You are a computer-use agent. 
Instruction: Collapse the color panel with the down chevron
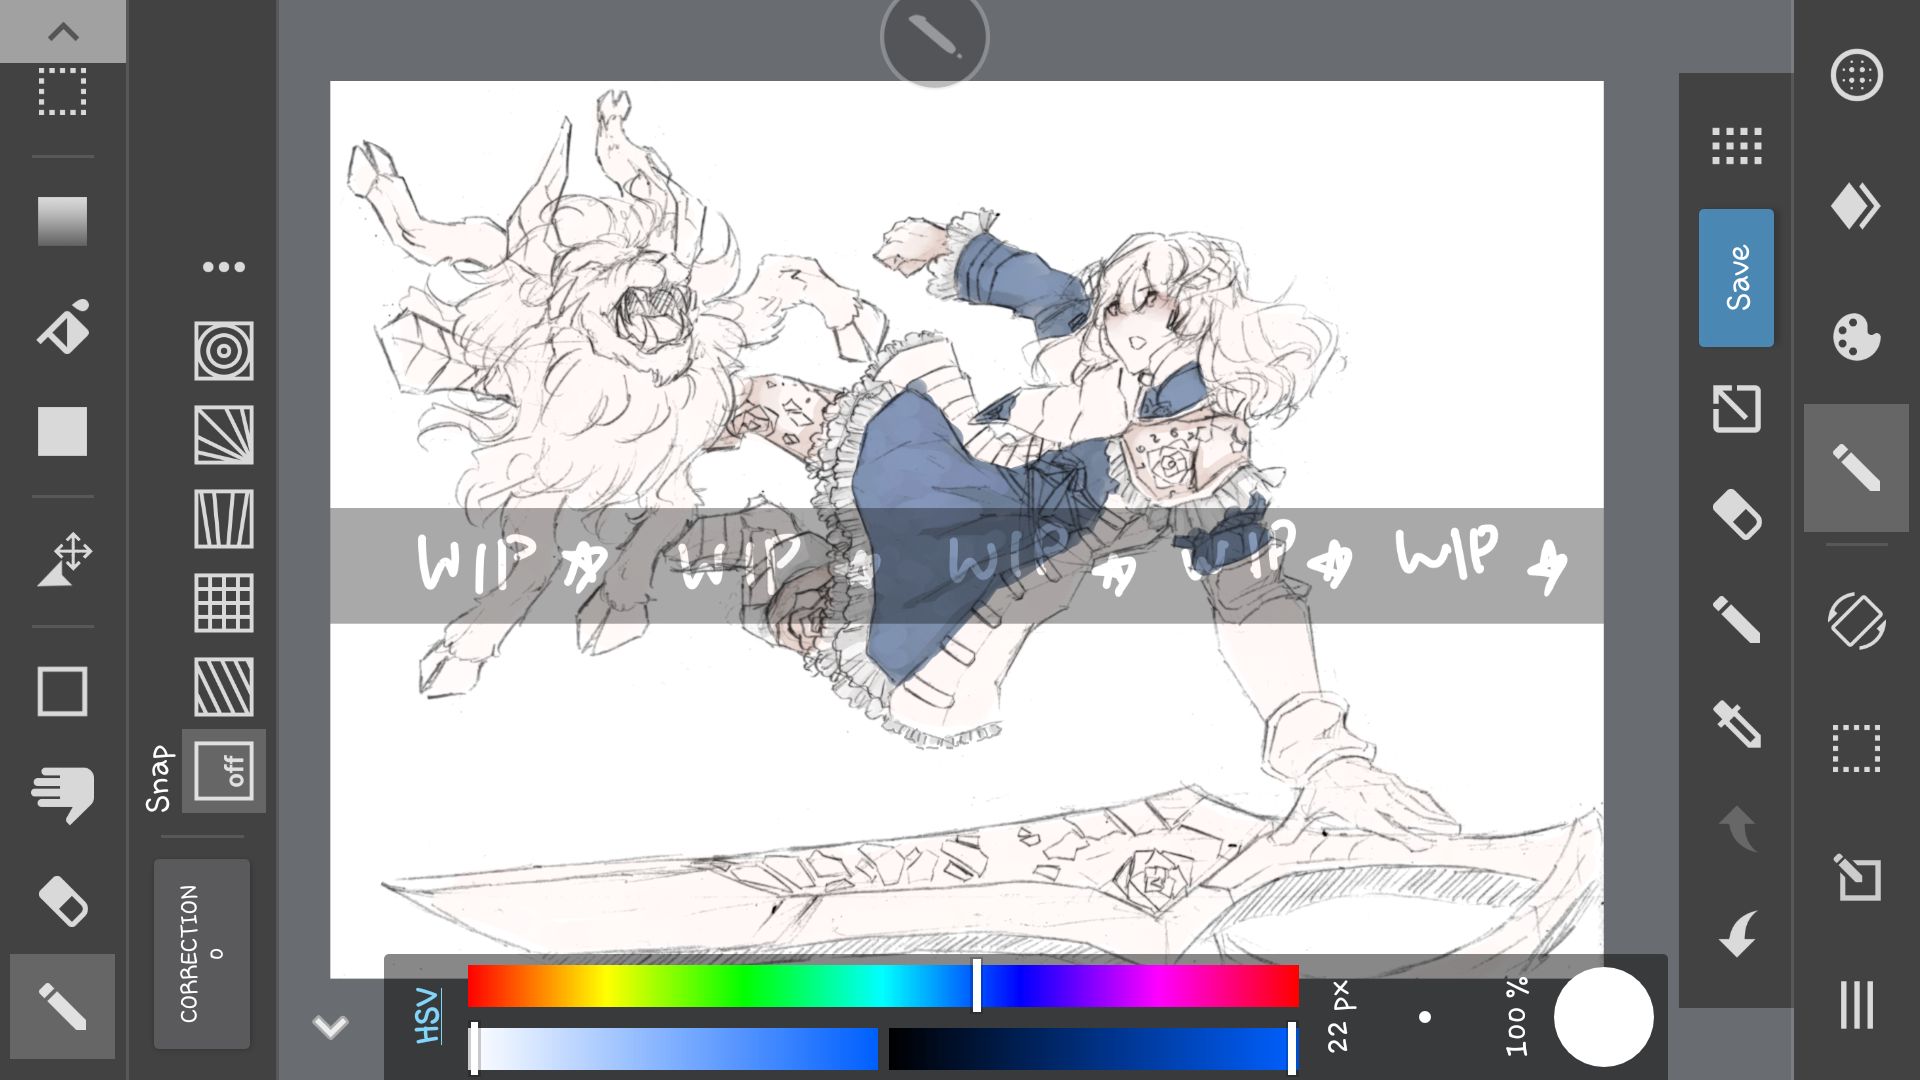(330, 1025)
